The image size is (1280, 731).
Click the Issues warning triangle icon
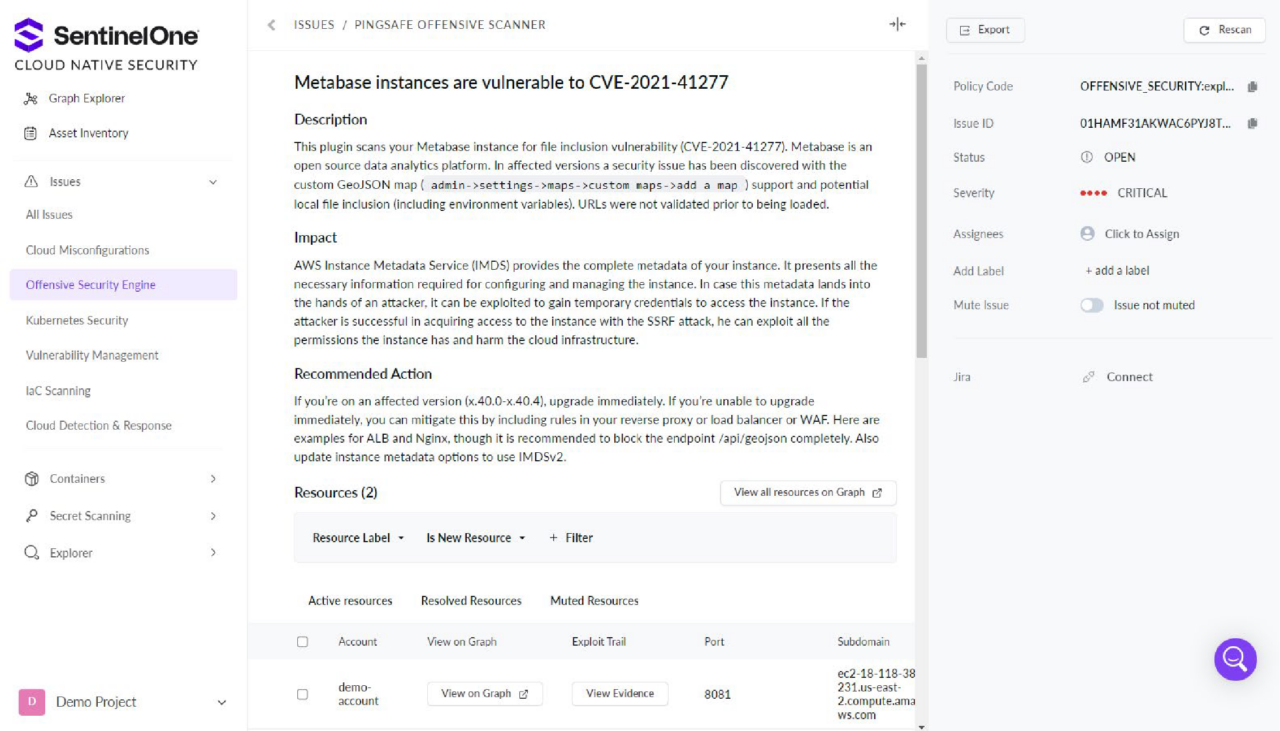pos(30,182)
